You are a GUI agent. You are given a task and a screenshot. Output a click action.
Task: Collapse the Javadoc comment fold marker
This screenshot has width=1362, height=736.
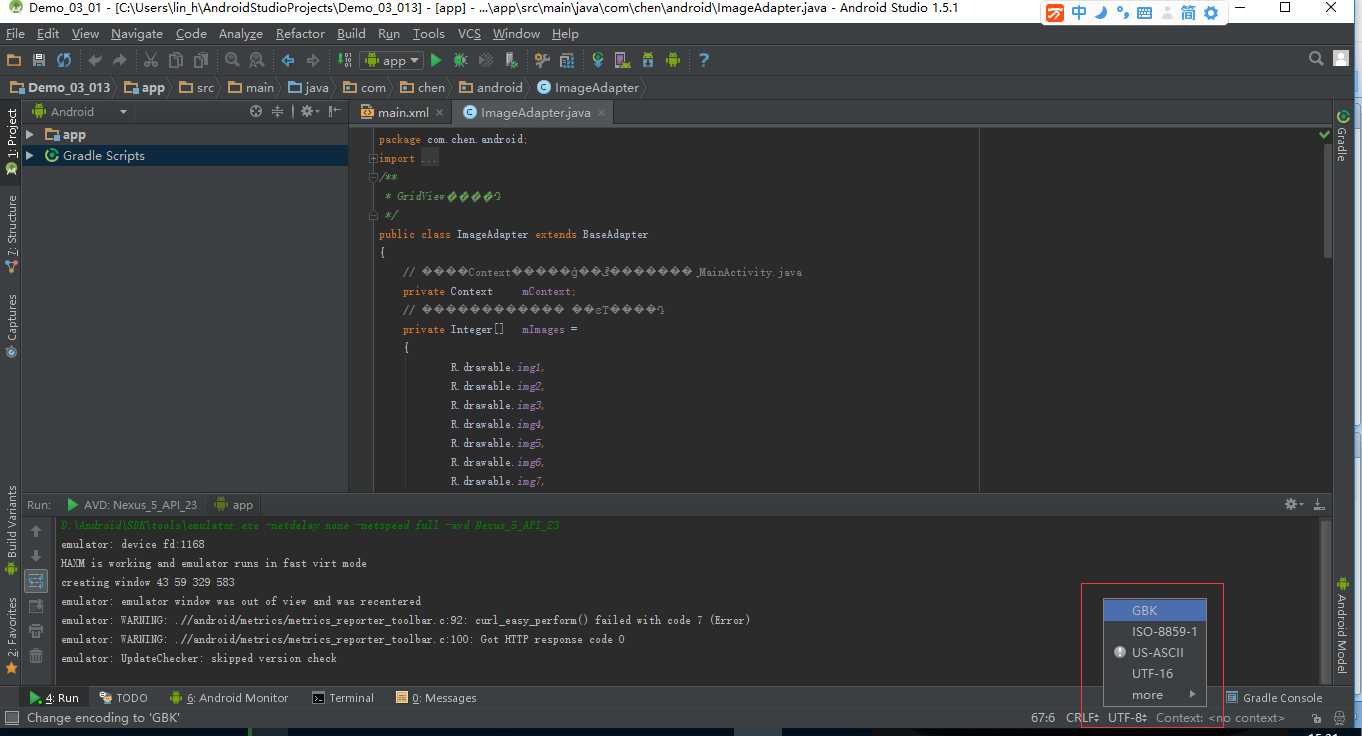point(373,177)
